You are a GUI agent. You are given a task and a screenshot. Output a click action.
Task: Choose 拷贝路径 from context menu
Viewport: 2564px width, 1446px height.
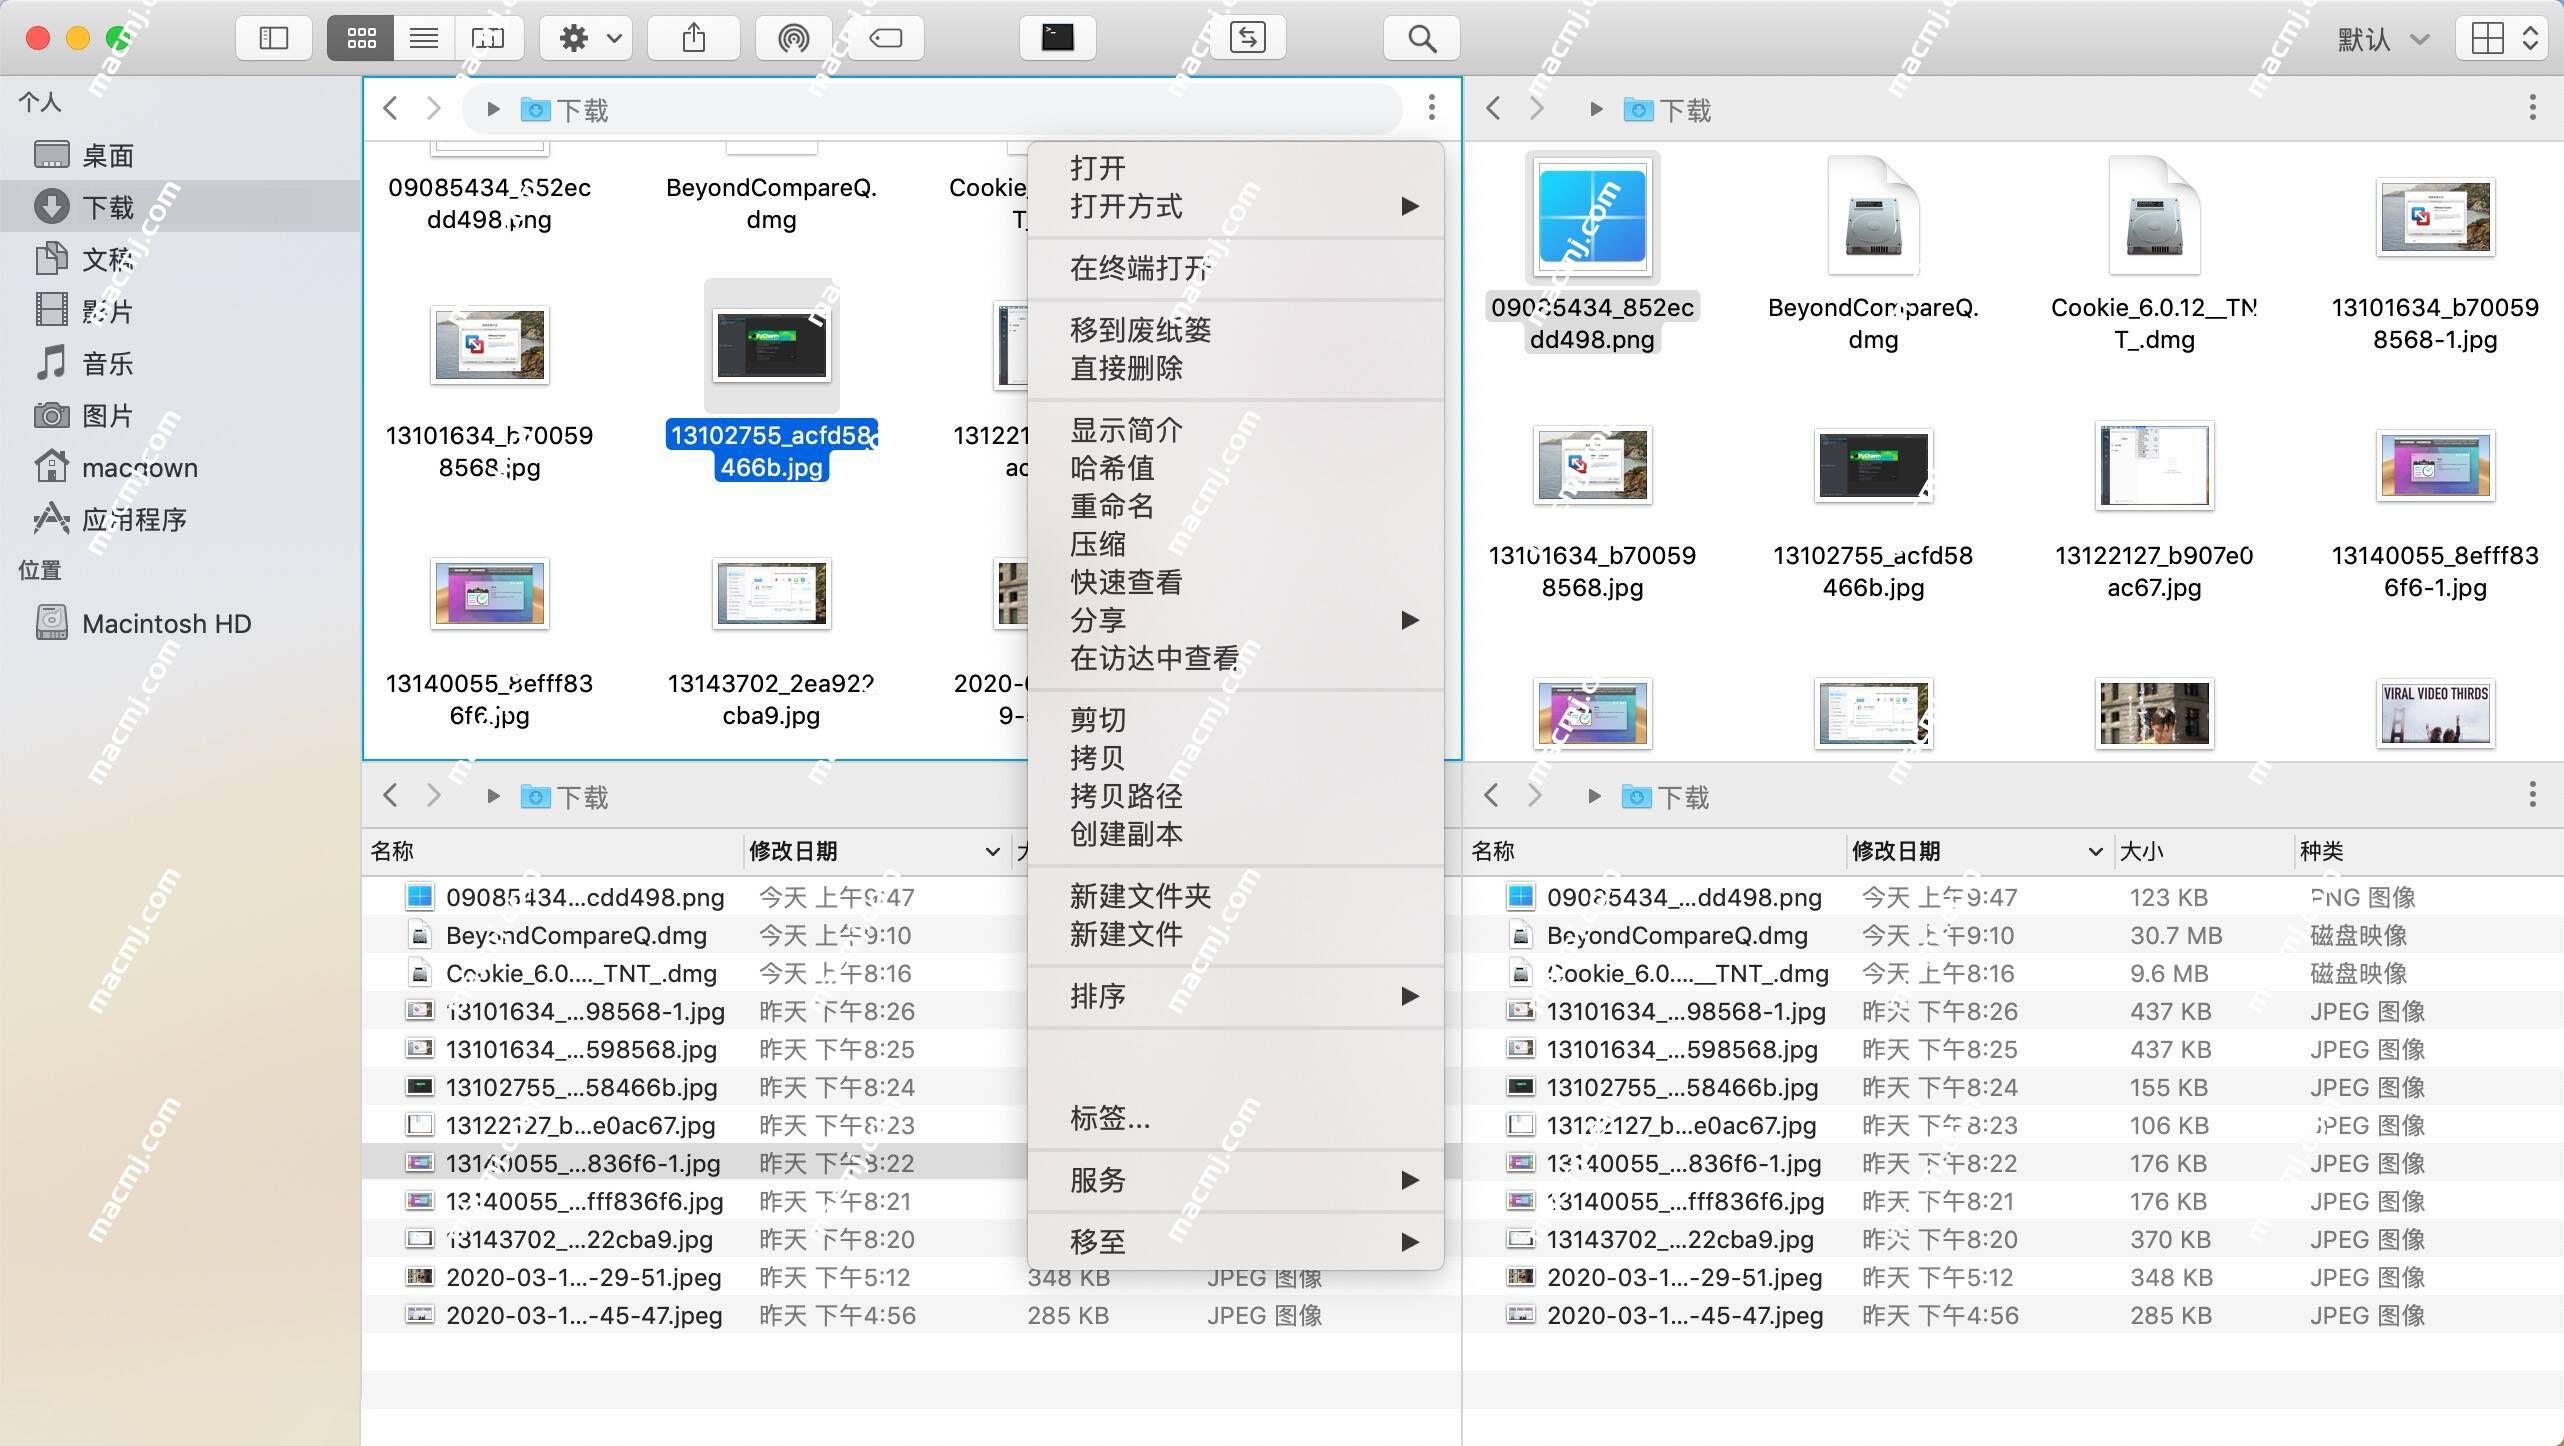point(1236,796)
